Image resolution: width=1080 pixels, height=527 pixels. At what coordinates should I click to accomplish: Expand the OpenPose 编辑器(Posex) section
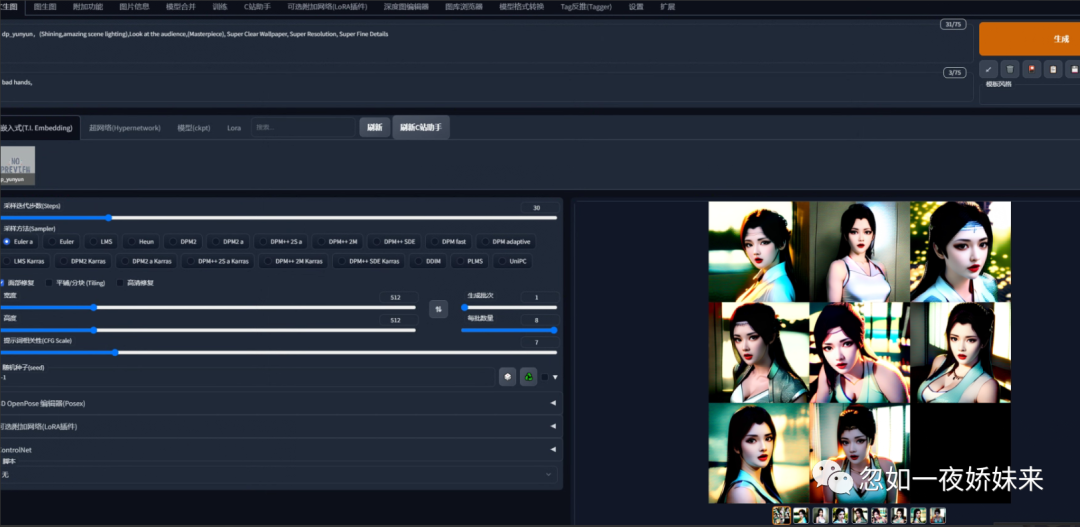(281, 403)
